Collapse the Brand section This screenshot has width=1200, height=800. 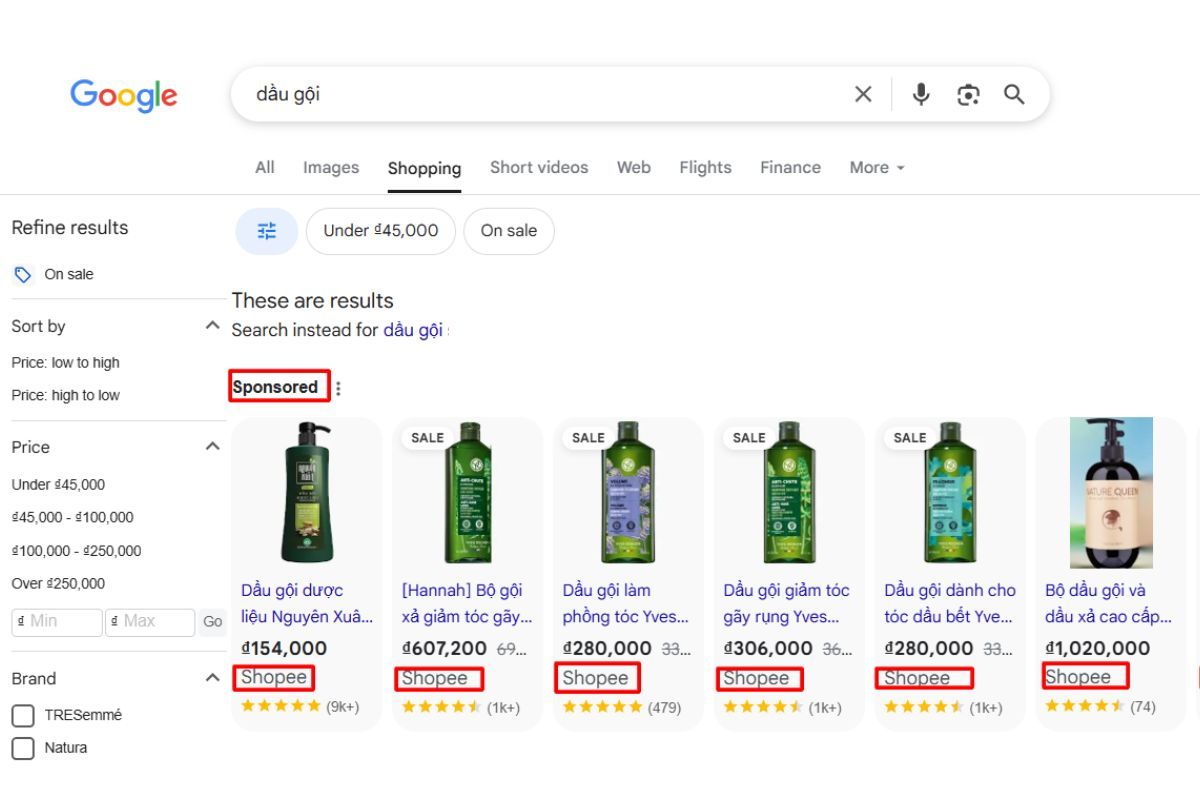pos(212,678)
